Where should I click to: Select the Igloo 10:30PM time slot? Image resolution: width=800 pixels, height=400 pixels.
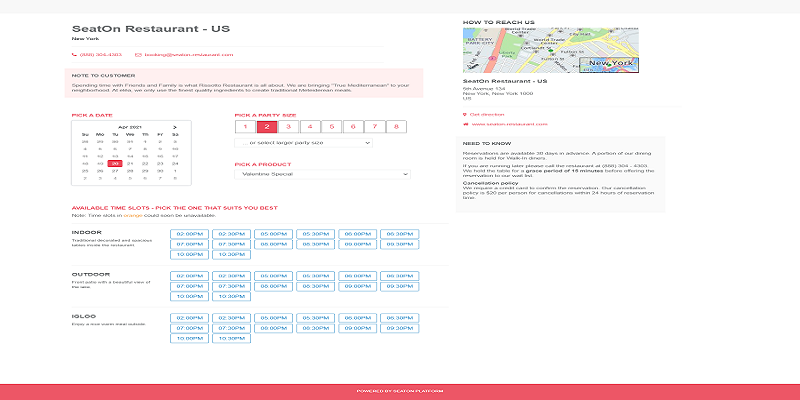(231, 338)
